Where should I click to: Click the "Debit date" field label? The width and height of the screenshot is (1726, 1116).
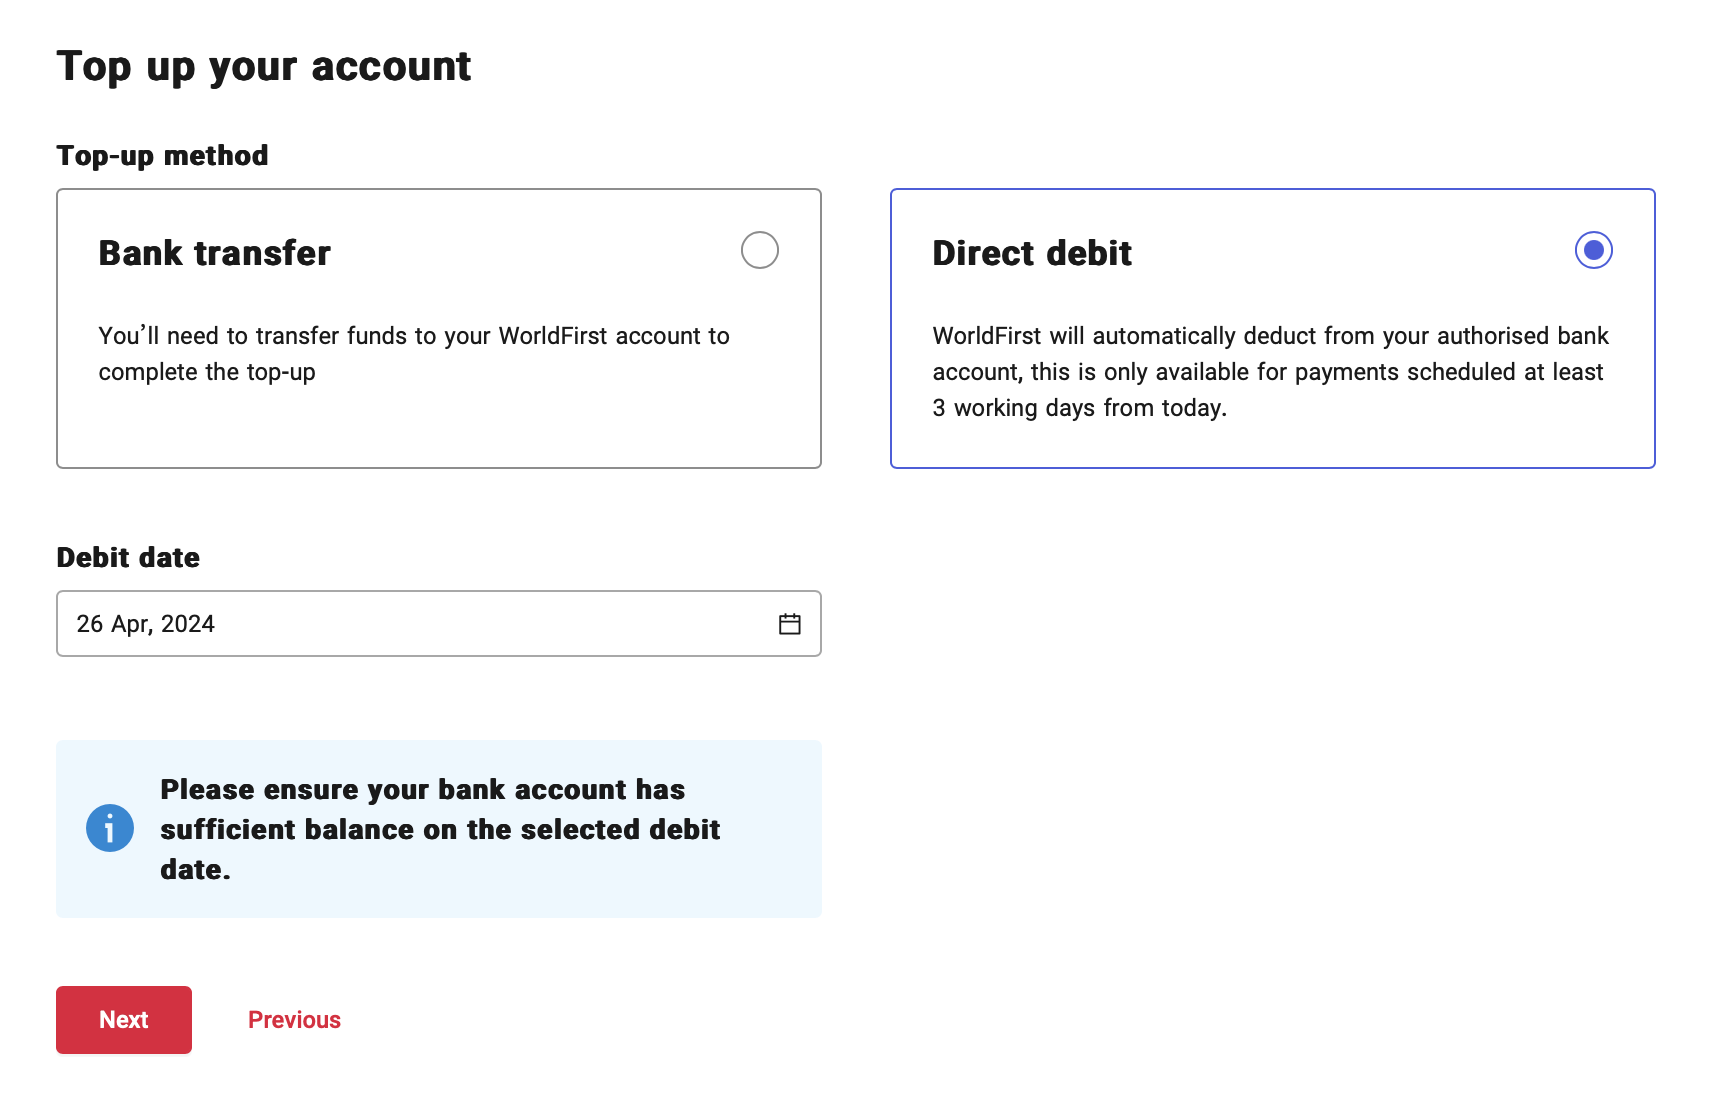128,557
